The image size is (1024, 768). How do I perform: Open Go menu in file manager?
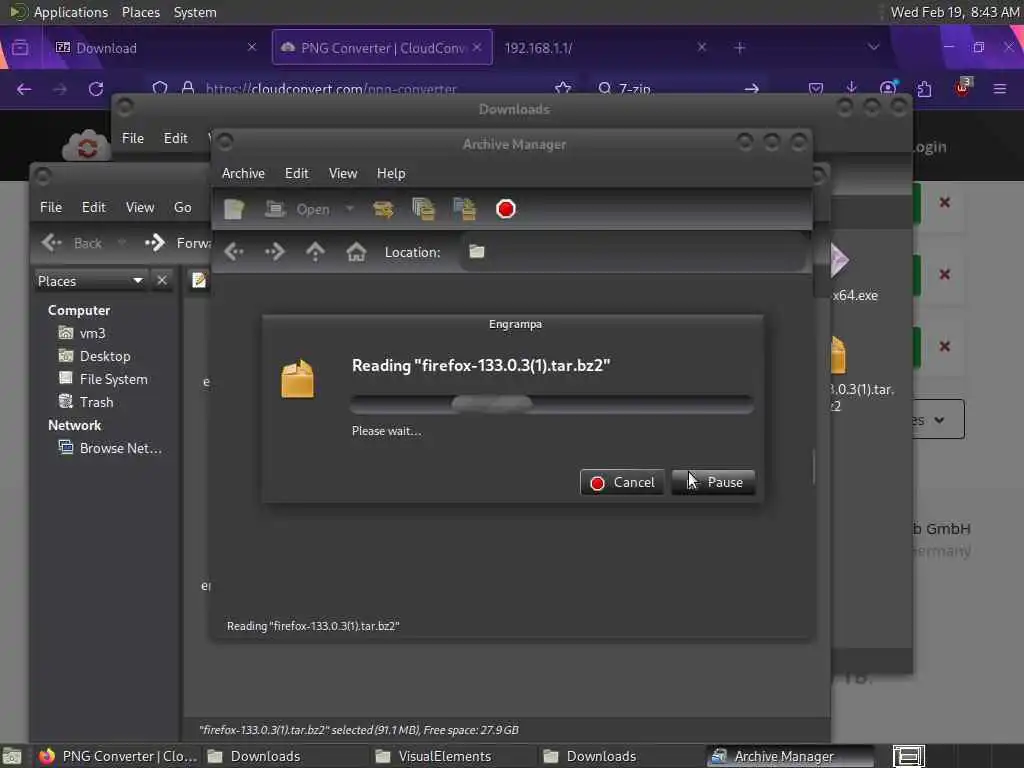pos(182,208)
